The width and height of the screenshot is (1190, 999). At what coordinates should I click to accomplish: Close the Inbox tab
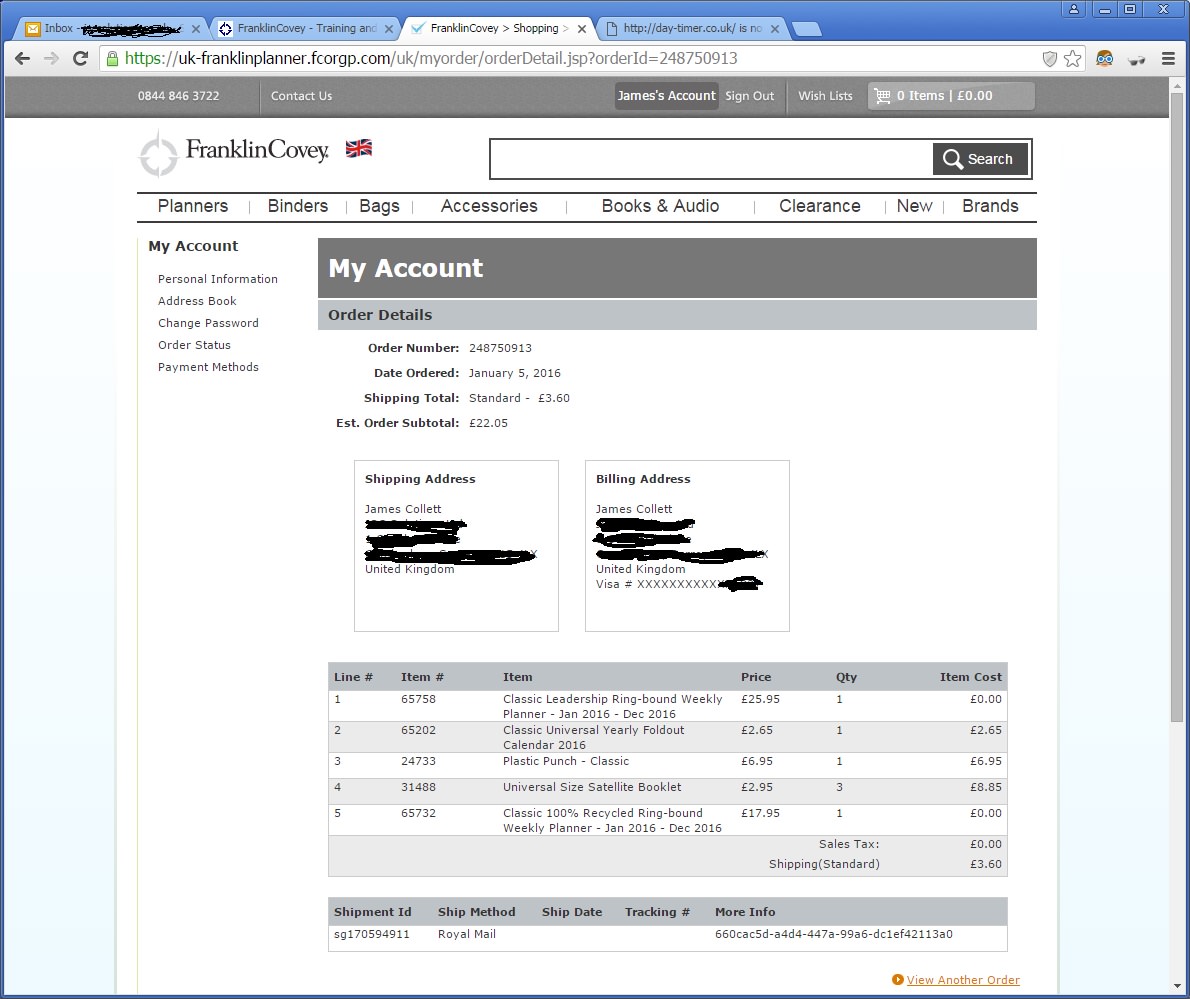(196, 29)
